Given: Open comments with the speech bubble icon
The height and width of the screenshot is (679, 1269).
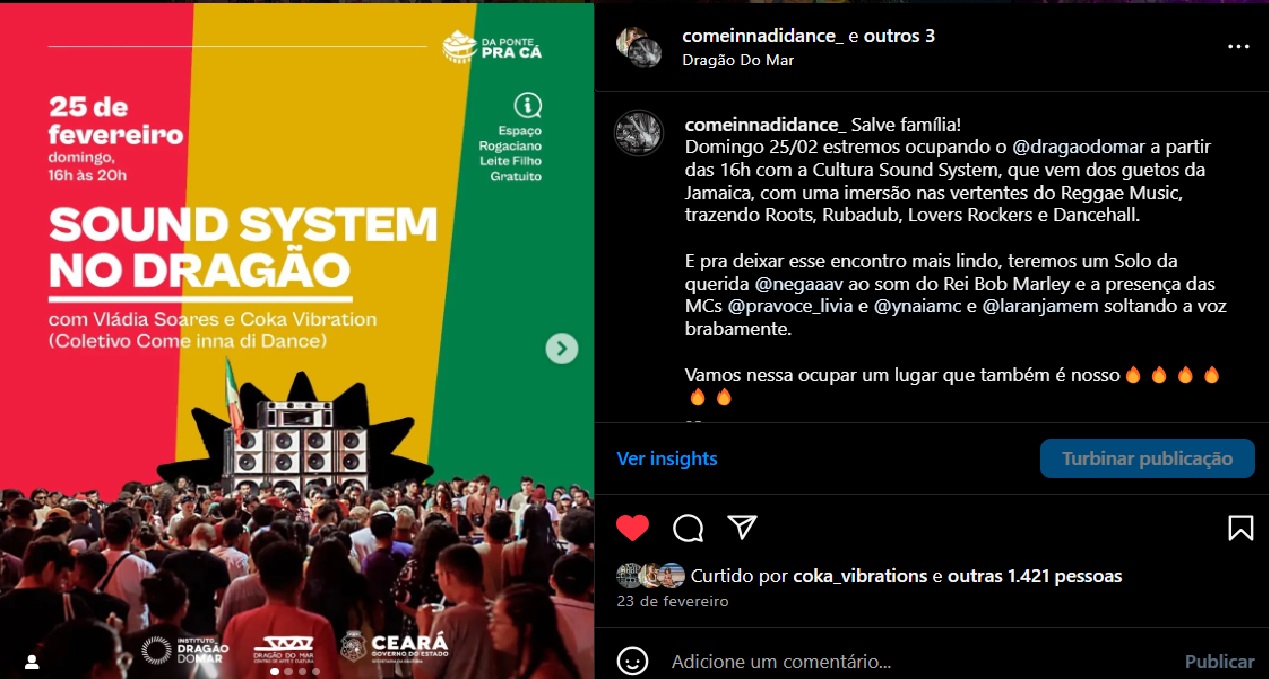Looking at the screenshot, I should click(688, 527).
